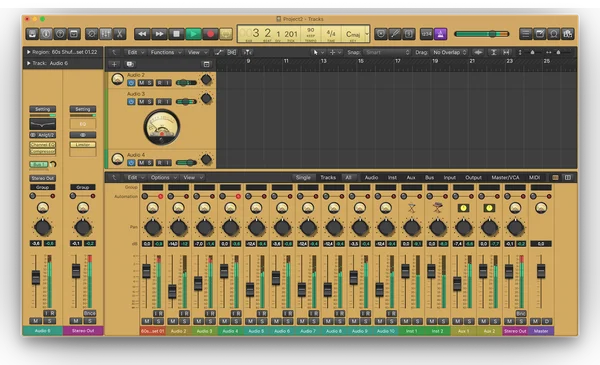600x365 pixels.
Task: Open the Library button in control bar
Action: point(32,34)
